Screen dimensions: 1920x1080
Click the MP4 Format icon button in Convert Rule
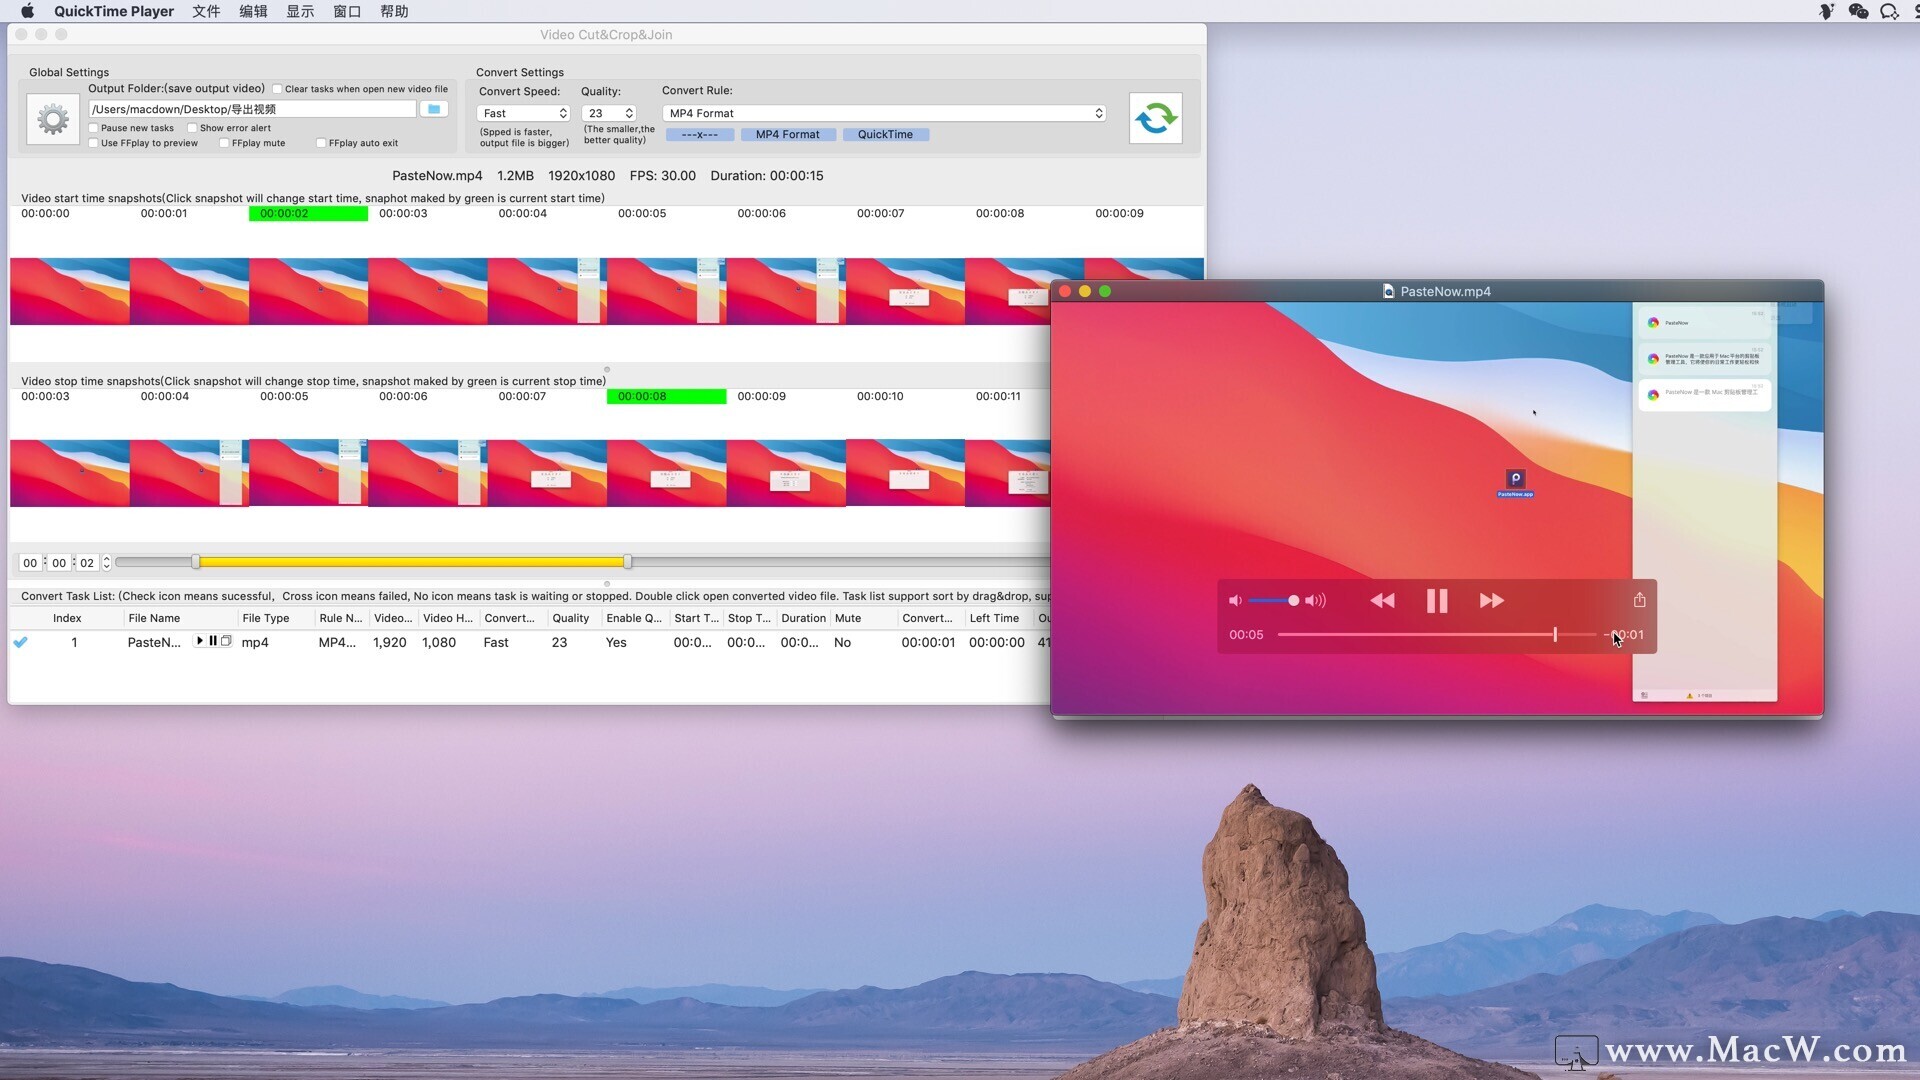[x=789, y=135]
